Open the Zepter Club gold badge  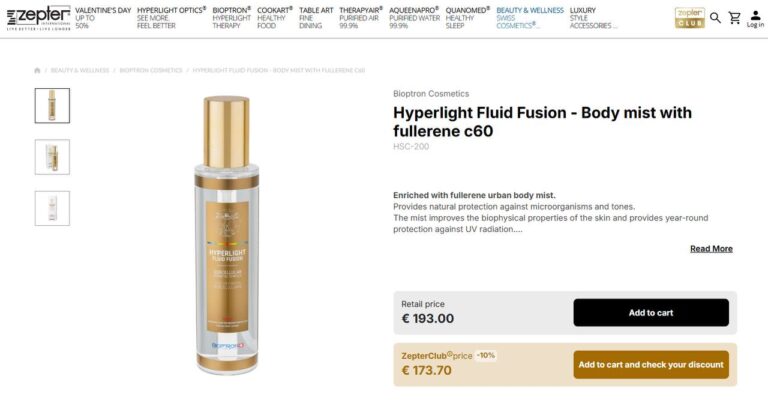pos(690,18)
